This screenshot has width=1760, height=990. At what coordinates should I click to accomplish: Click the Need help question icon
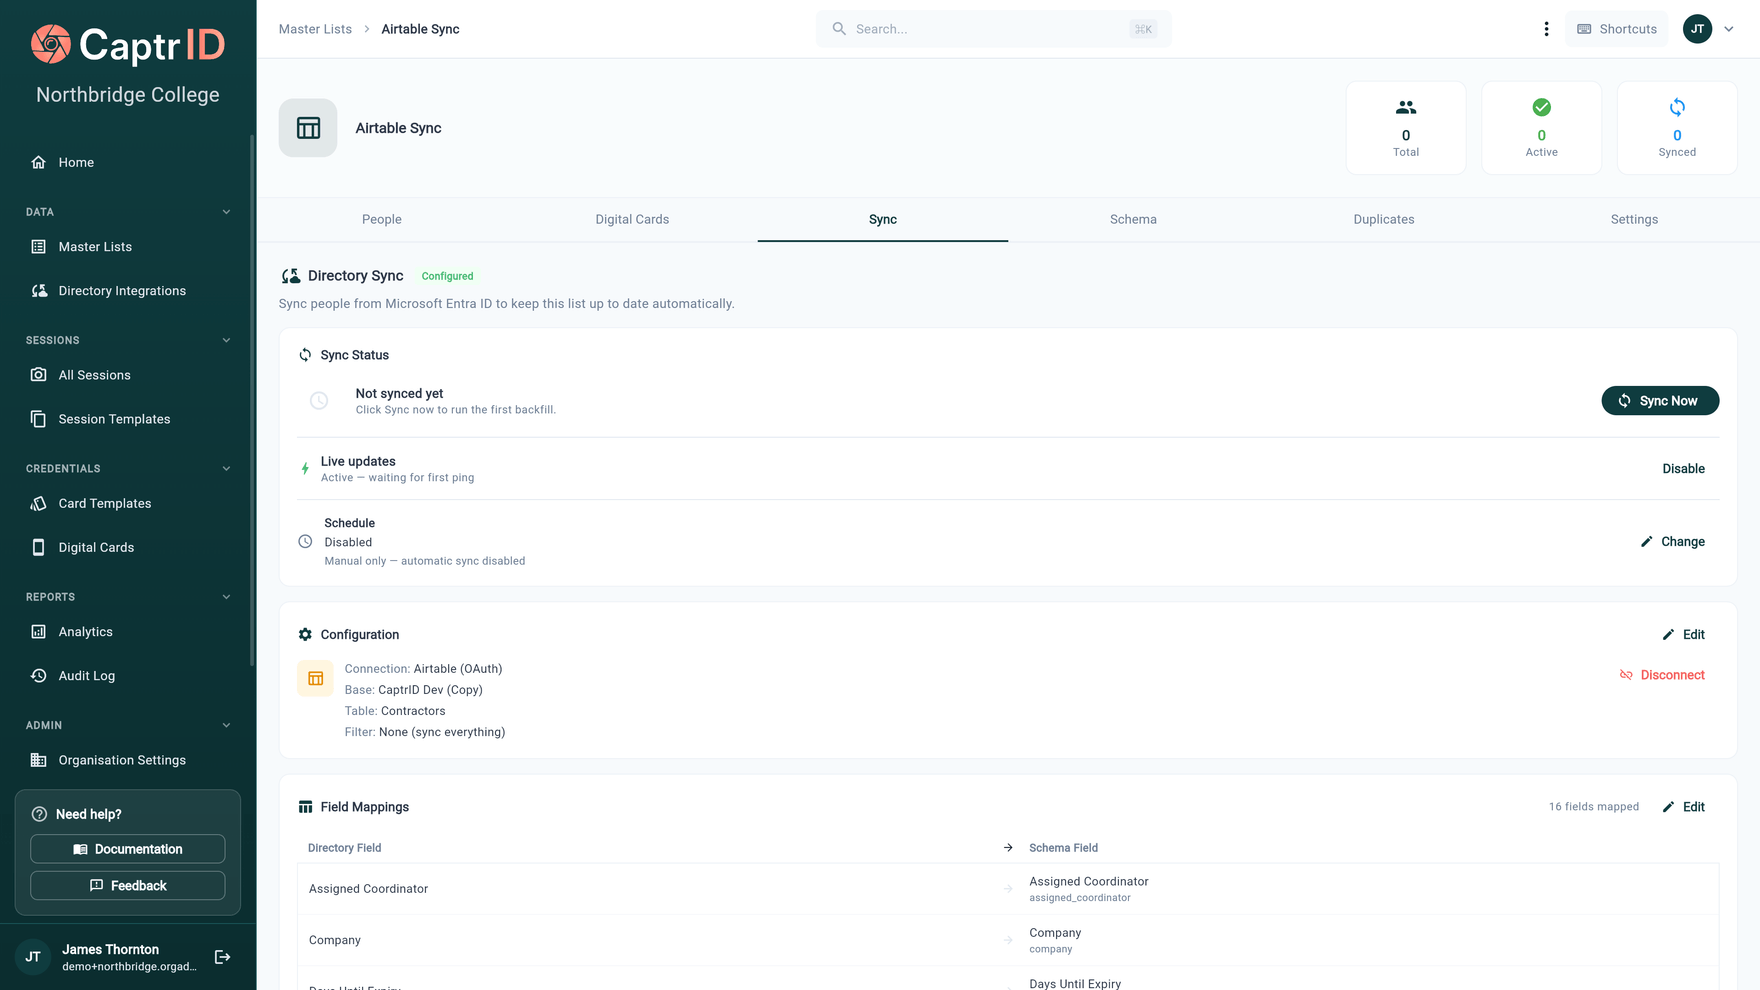click(39, 814)
